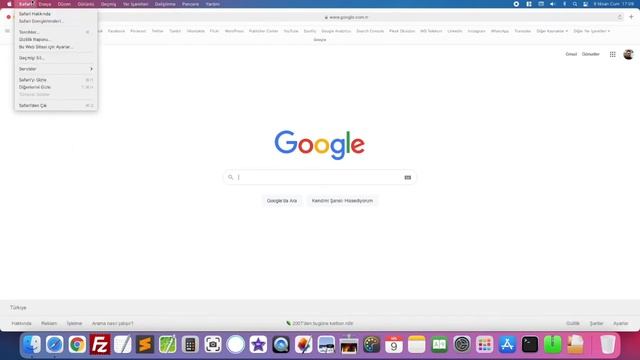The width and height of the screenshot is (640, 360).
Task: Open the Gmail link
Action: point(571,54)
